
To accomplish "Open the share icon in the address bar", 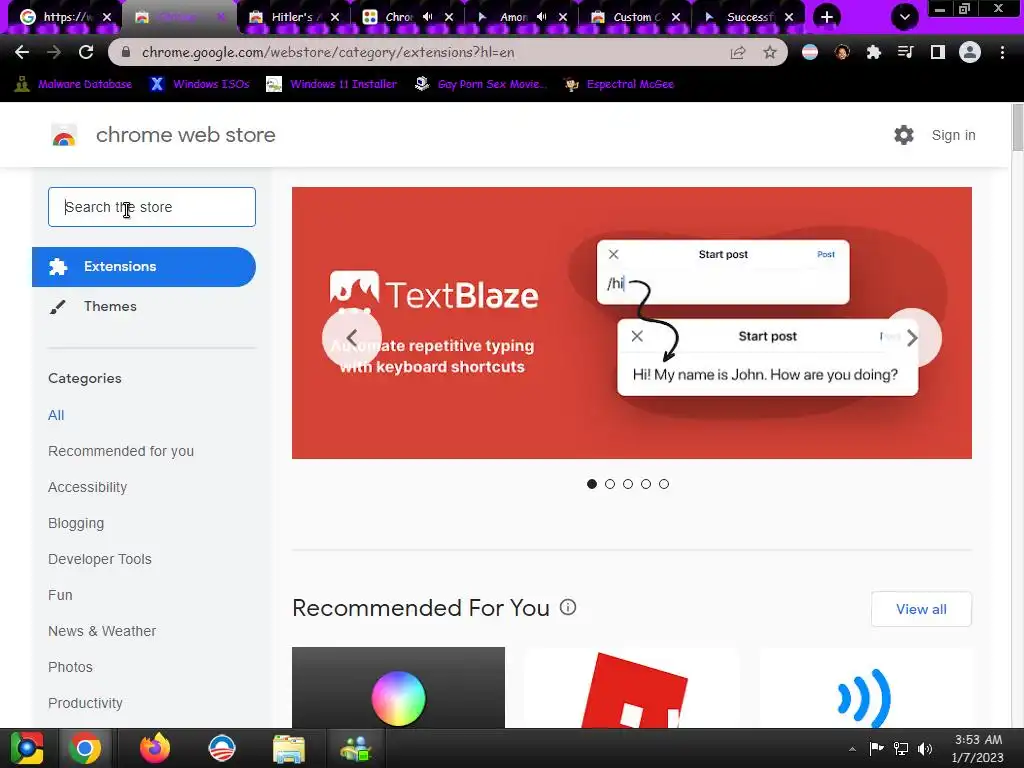I will [x=738, y=52].
